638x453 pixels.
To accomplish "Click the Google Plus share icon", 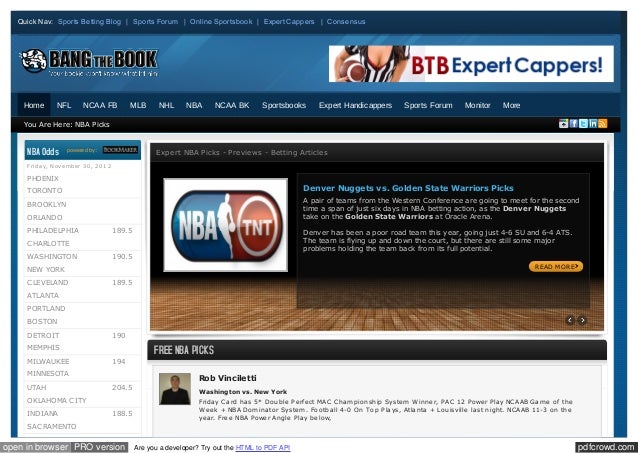I will click(x=563, y=124).
